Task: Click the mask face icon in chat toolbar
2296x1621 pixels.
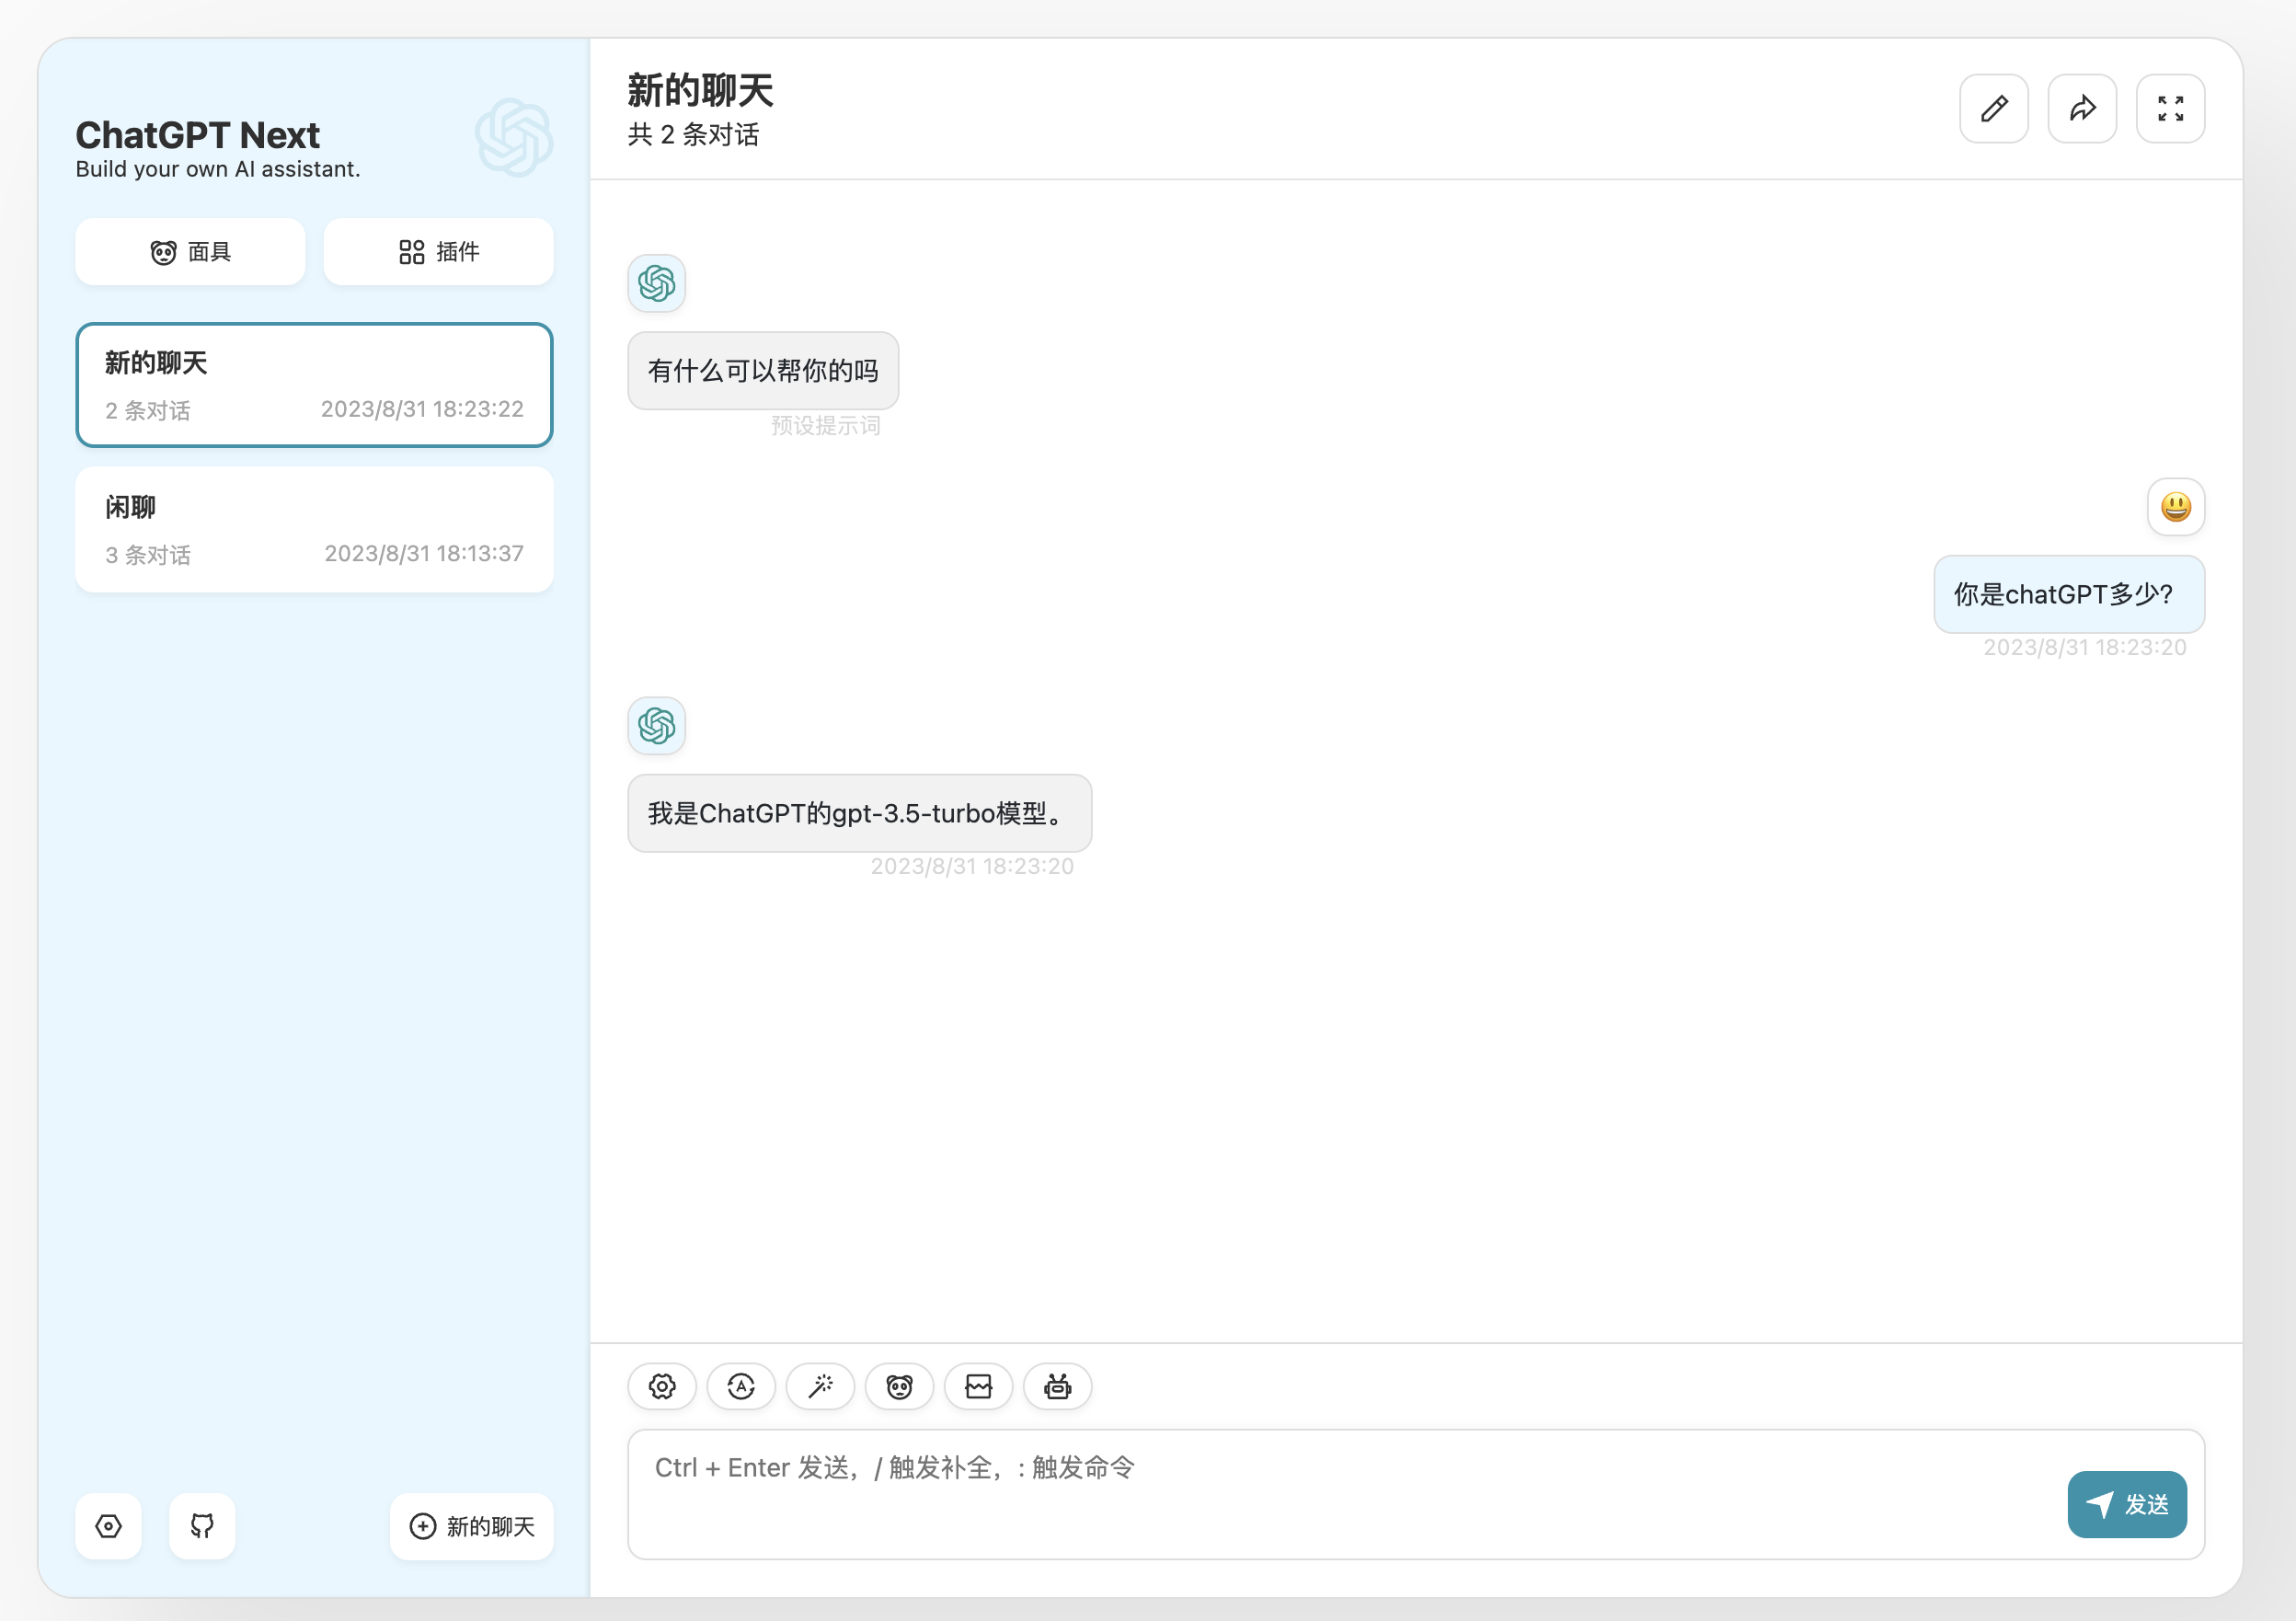Action: point(899,1386)
